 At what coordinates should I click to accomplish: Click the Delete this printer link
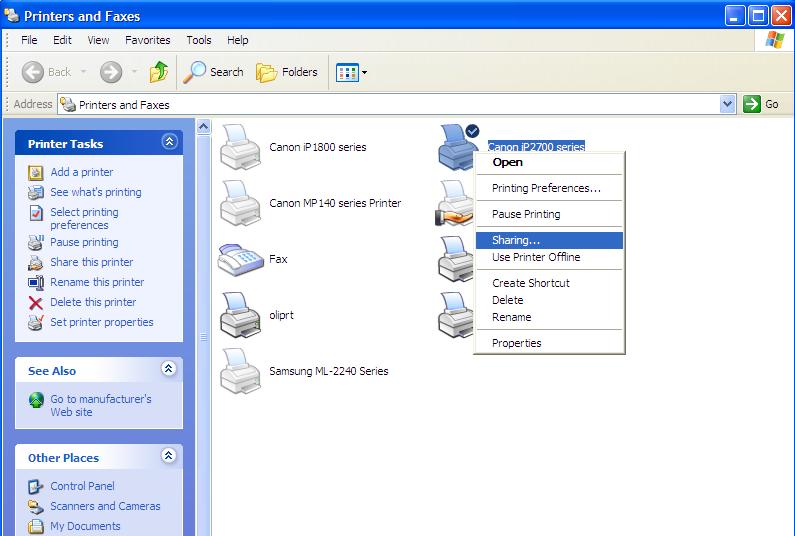tap(93, 302)
